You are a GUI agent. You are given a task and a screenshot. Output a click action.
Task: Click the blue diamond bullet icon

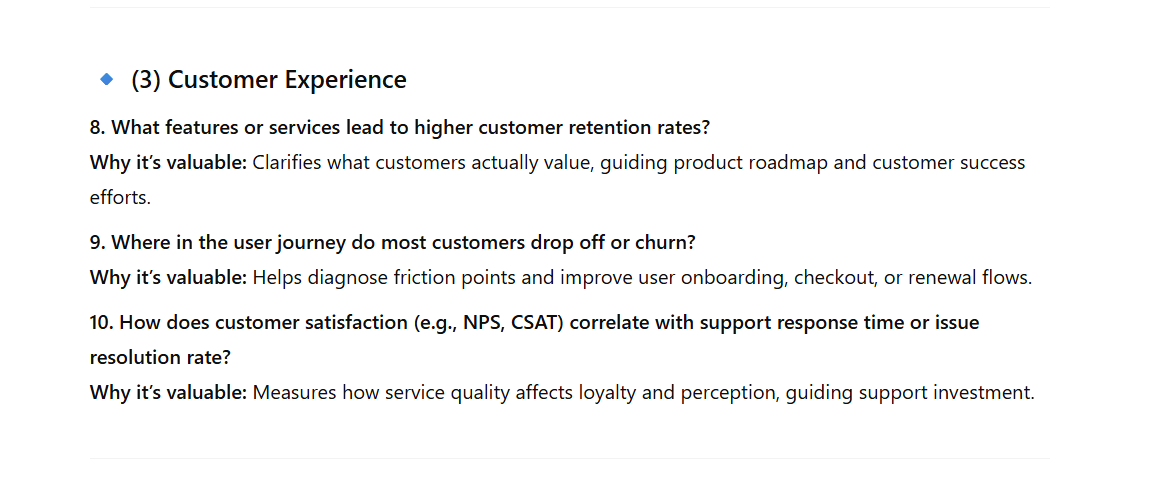click(x=107, y=79)
